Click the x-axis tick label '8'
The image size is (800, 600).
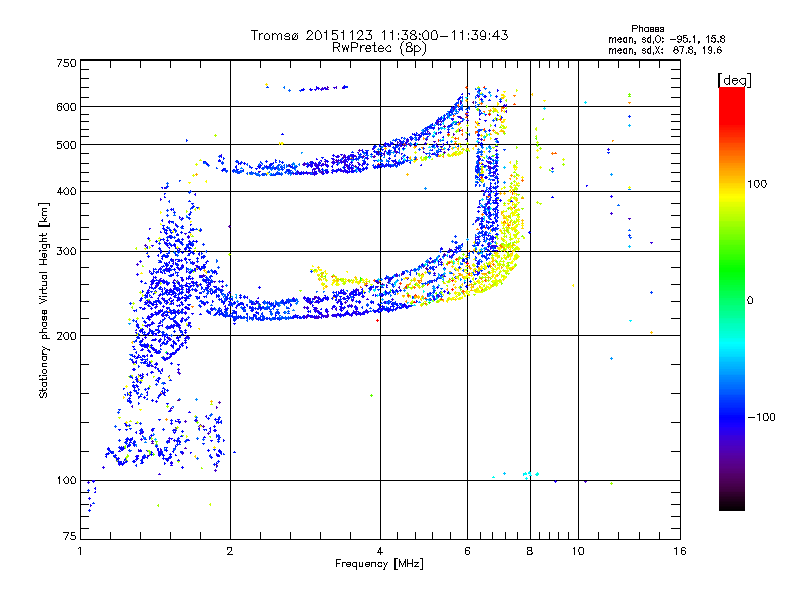[530, 551]
